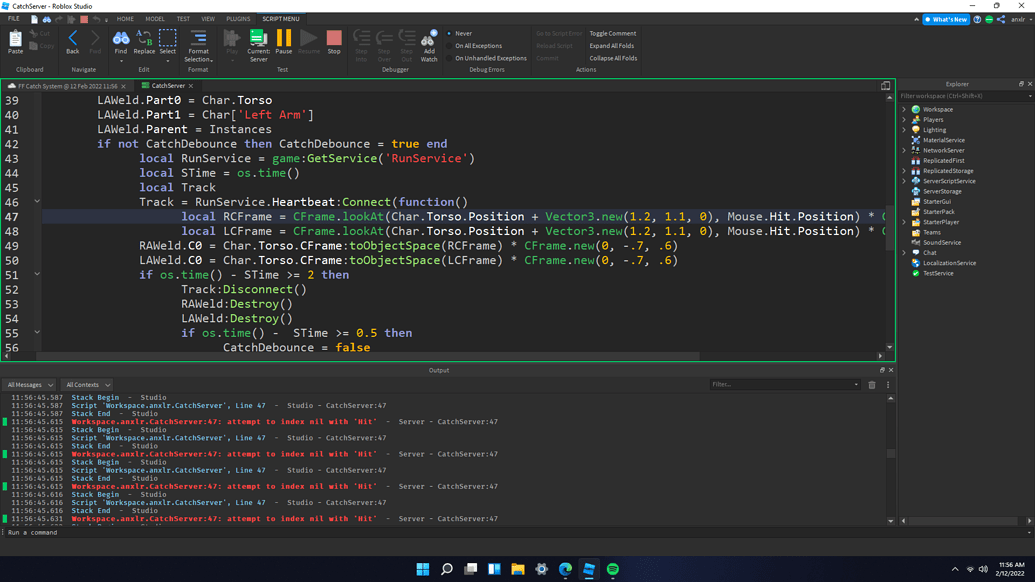Open the All Messages dropdown
Viewport: 1035px width, 582px height.
(29, 385)
